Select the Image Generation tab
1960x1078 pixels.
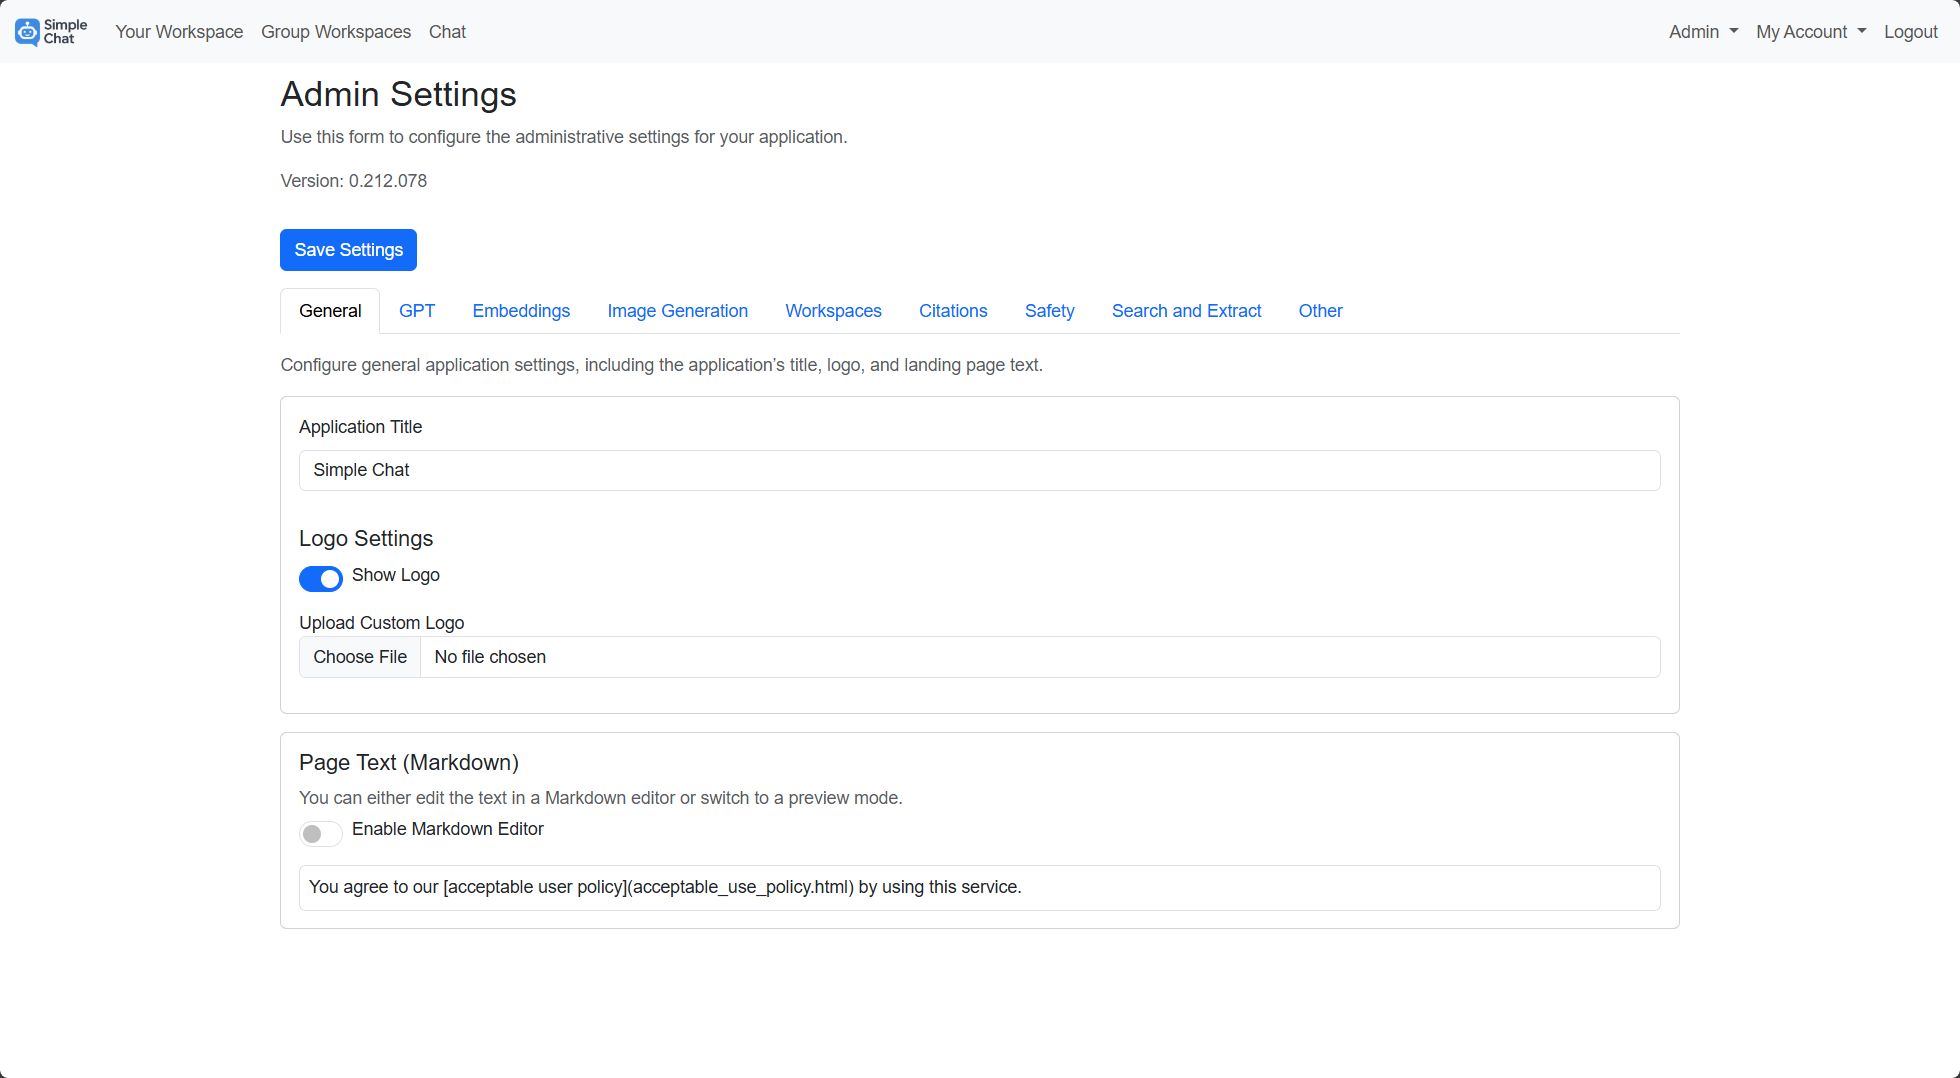tap(677, 311)
